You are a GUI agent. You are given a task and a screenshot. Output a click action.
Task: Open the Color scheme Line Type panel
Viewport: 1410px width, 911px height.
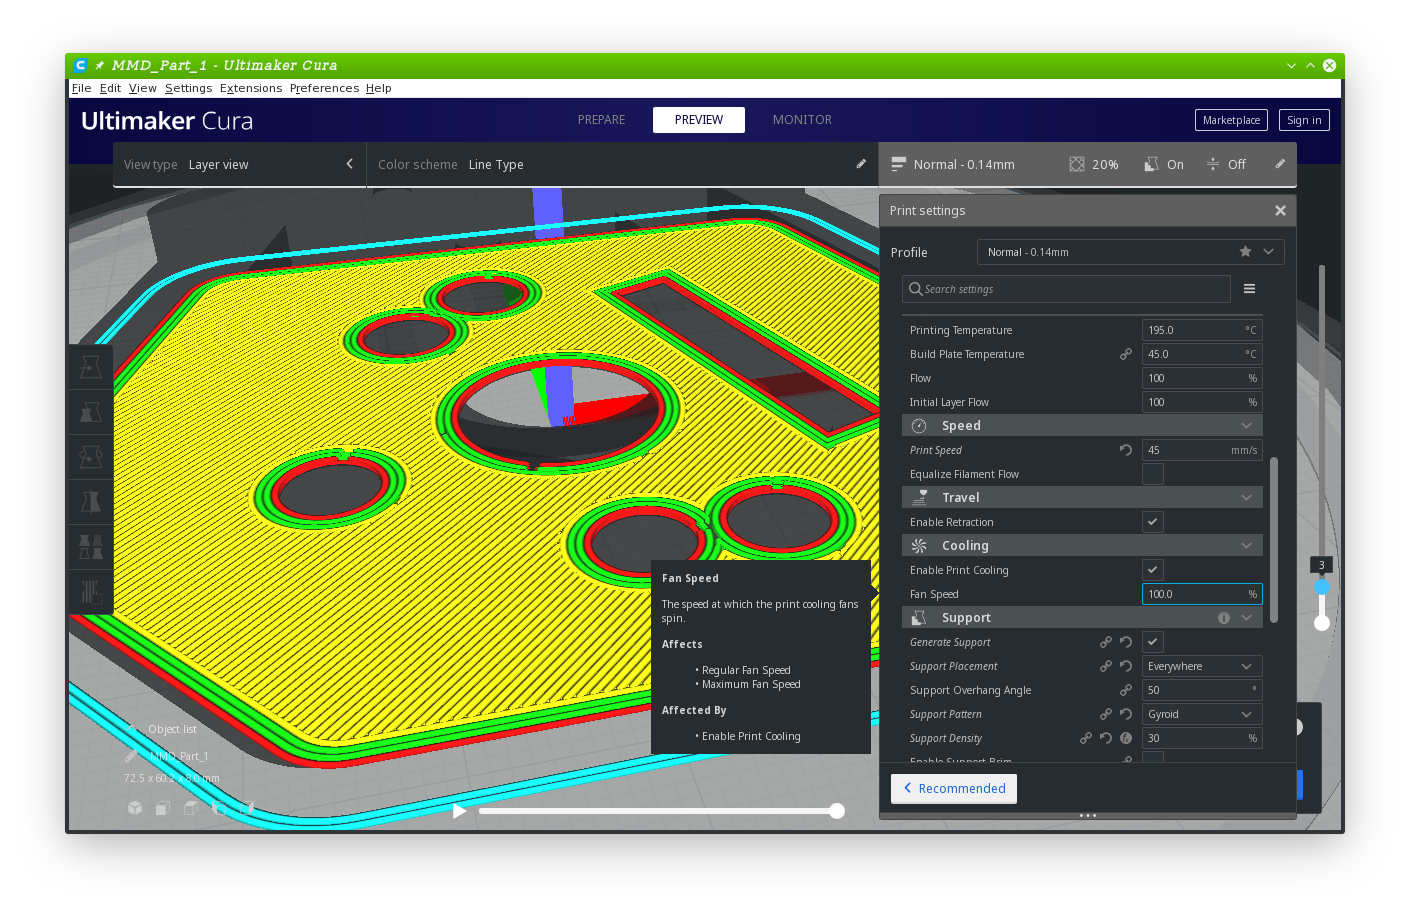click(x=622, y=164)
